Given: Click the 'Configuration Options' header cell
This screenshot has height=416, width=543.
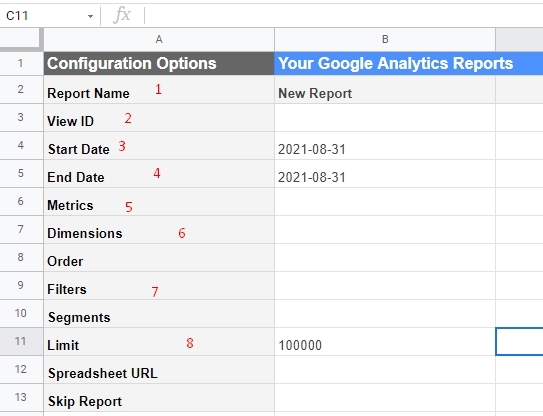Looking at the screenshot, I should coord(159,63).
